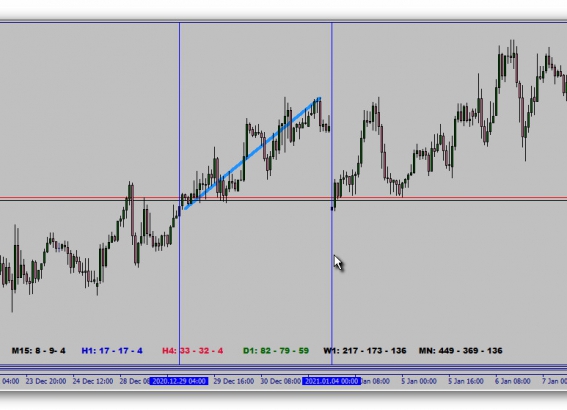Select the left vertical line at 2020.12.29
The width and height of the screenshot is (567, 410).
(179, 108)
